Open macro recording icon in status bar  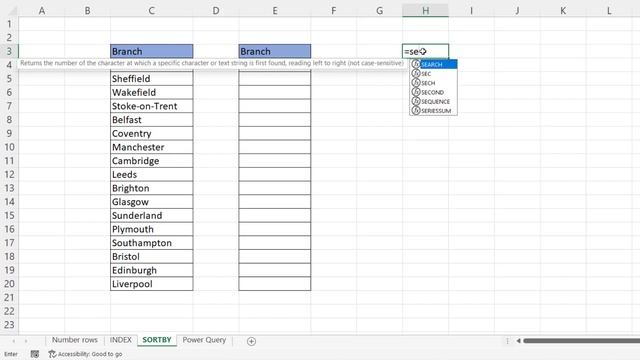pyautogui.click(x=35, y=354)
